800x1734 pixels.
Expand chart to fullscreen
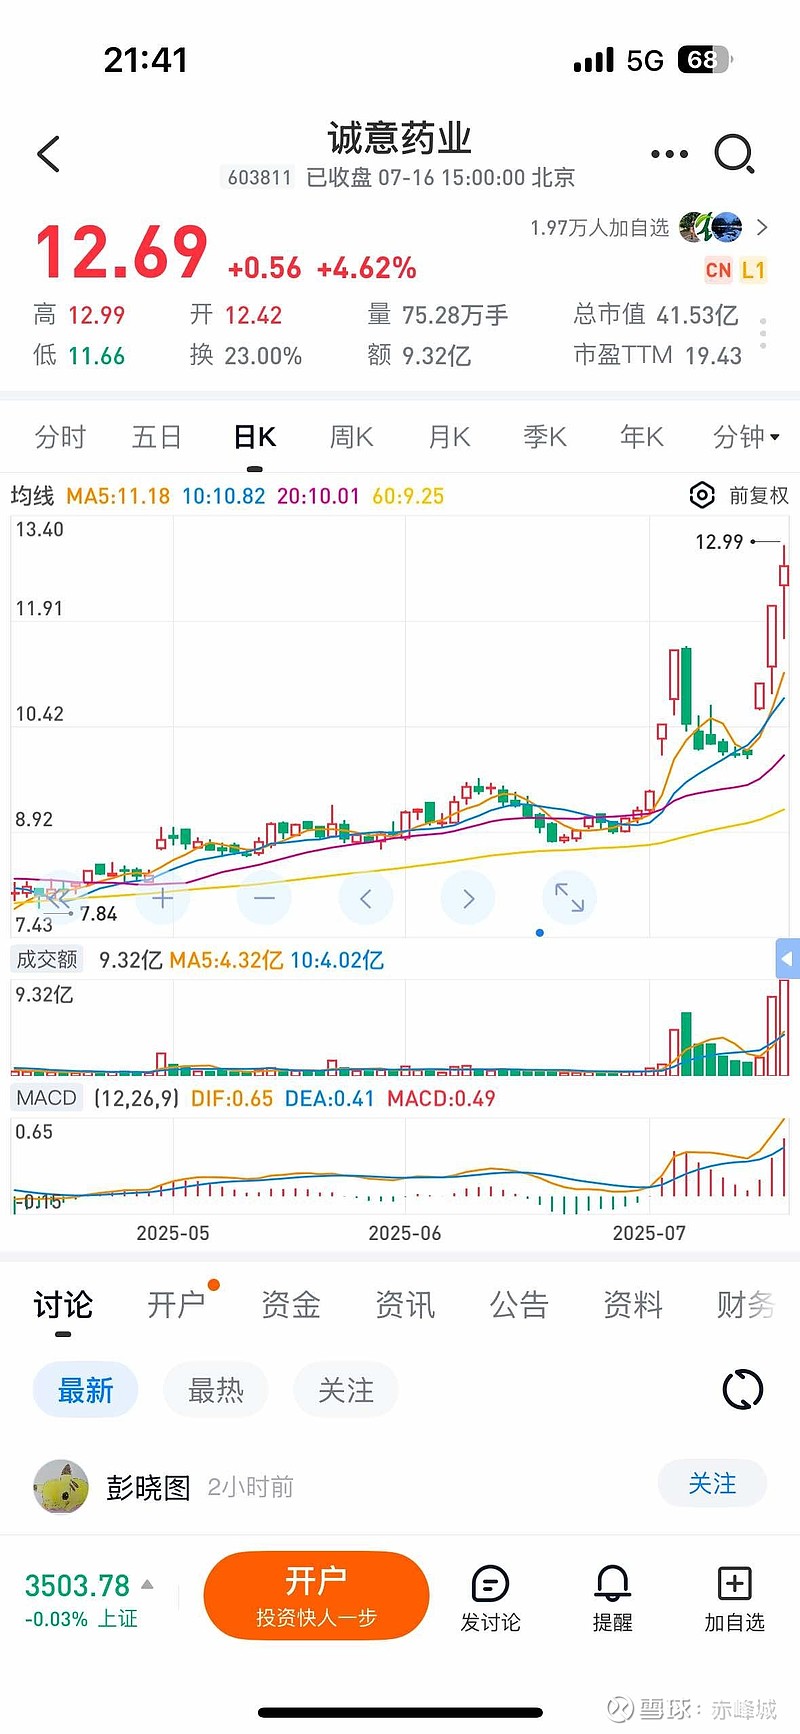[x=570, y=898]
